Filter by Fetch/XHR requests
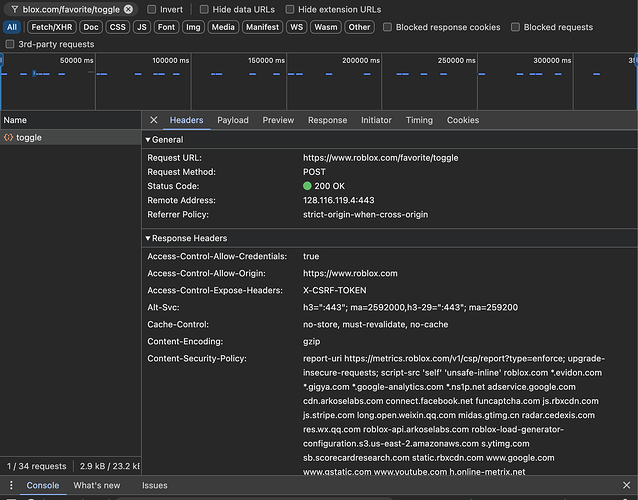Screen dimensions: 638x500 tap(52, 27)
